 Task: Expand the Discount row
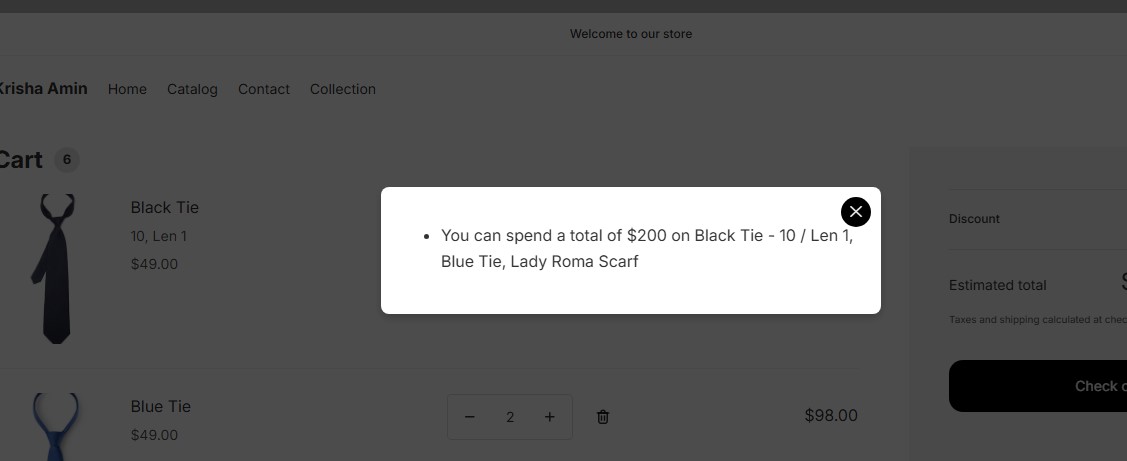pos(974,219)
